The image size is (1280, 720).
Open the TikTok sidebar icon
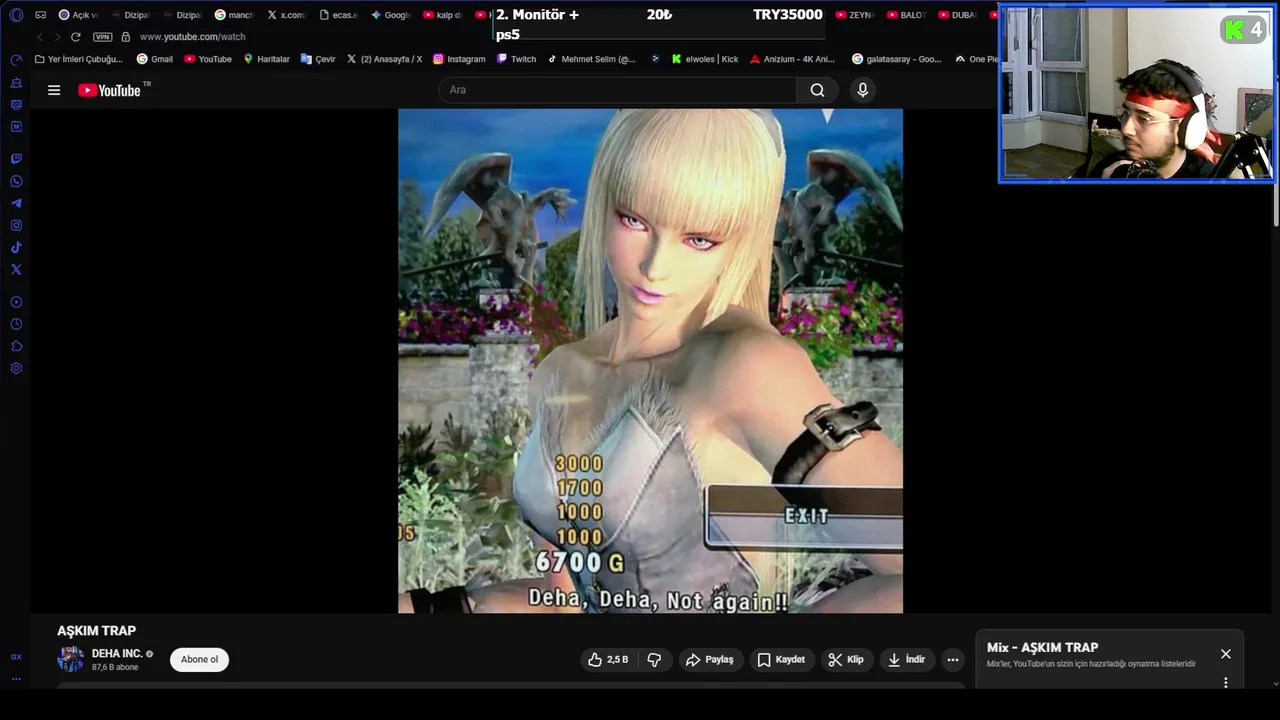16,247
